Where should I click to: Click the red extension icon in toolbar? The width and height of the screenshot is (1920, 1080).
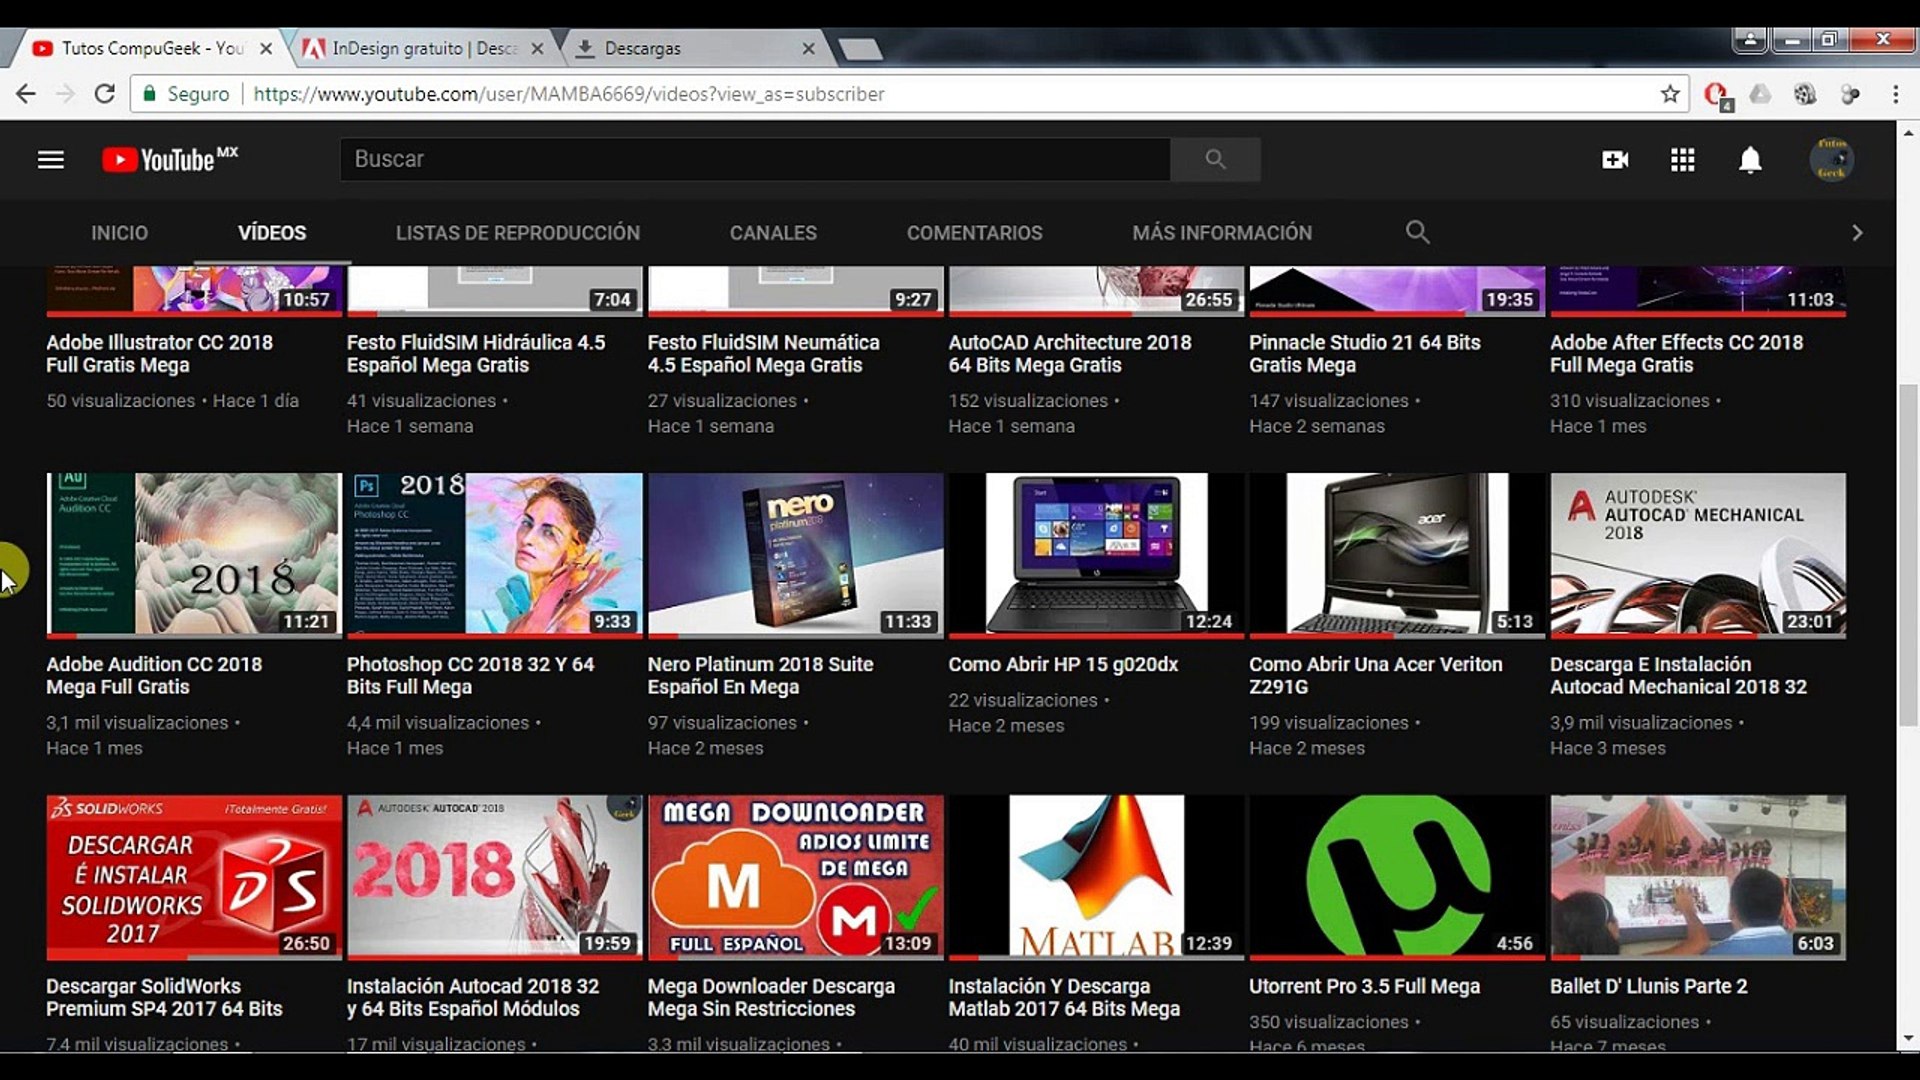[x=1718, y=95]
